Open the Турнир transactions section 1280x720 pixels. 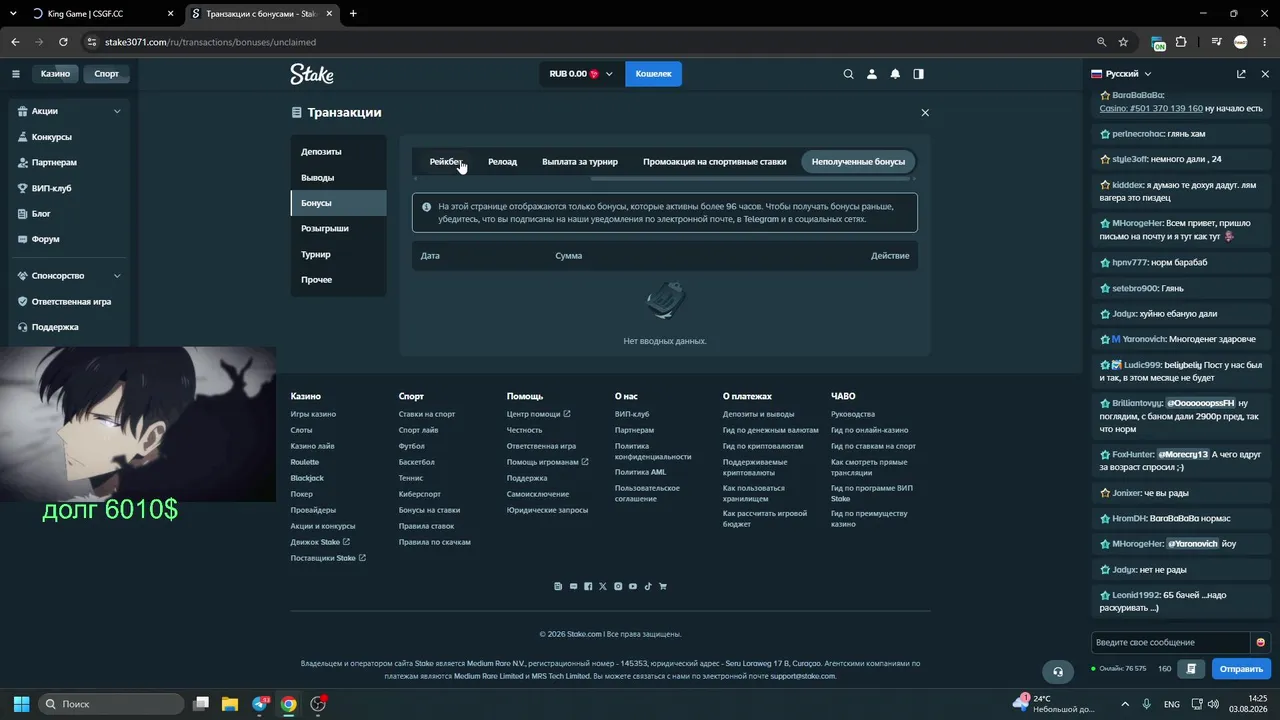(x=338, y=255)
